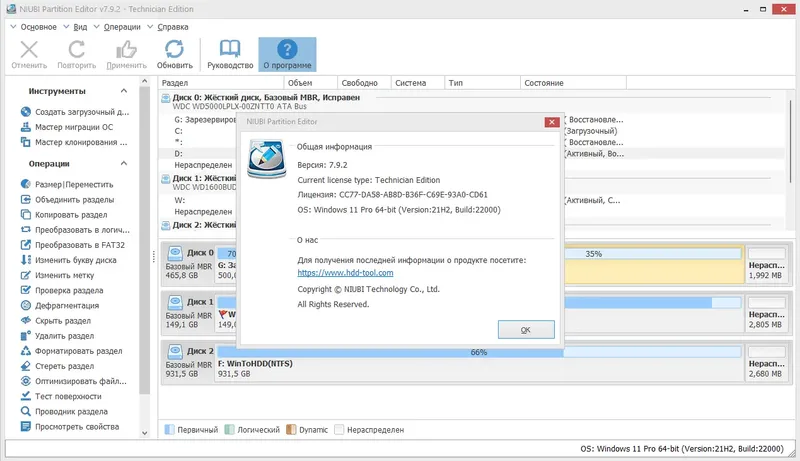The height and width of the screenshot is (461, 800).
Task: Select Диск 1 unallocated 2,805 MB block
Action: [766, 314]
